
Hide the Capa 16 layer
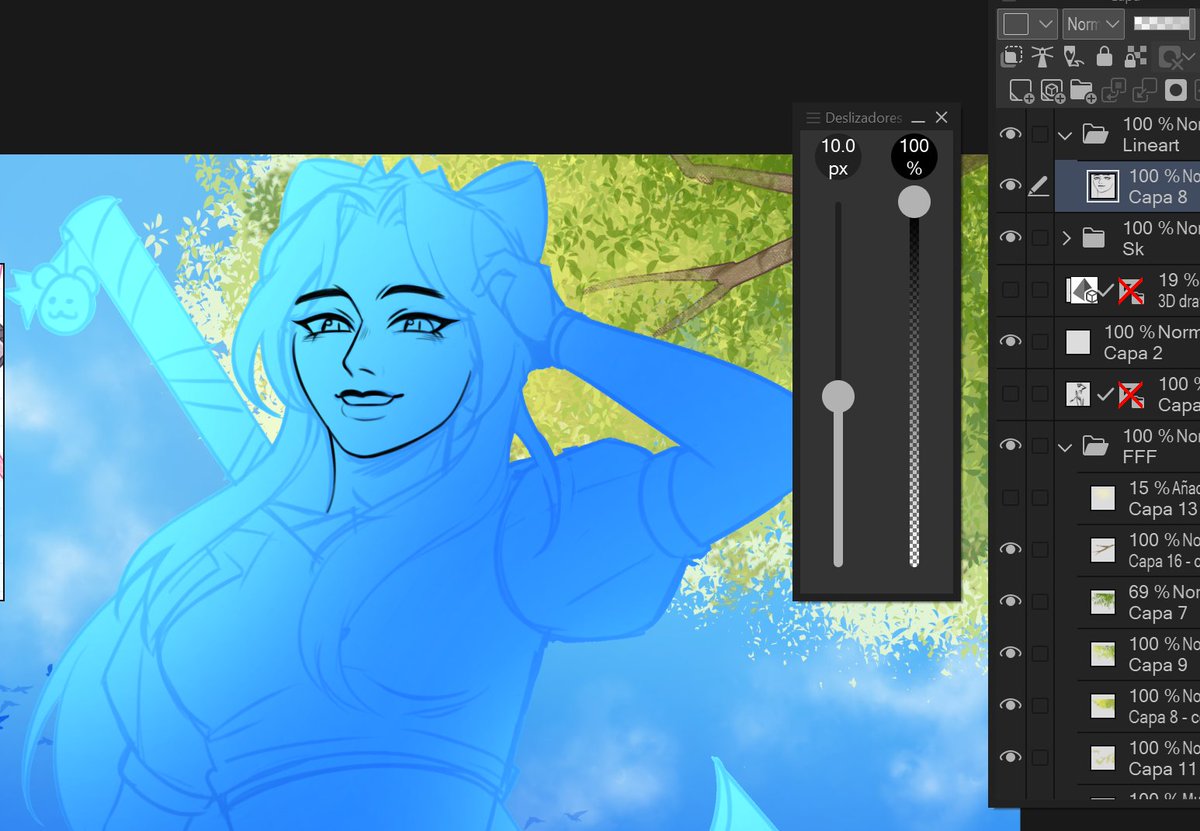(x=1010, y=549)
